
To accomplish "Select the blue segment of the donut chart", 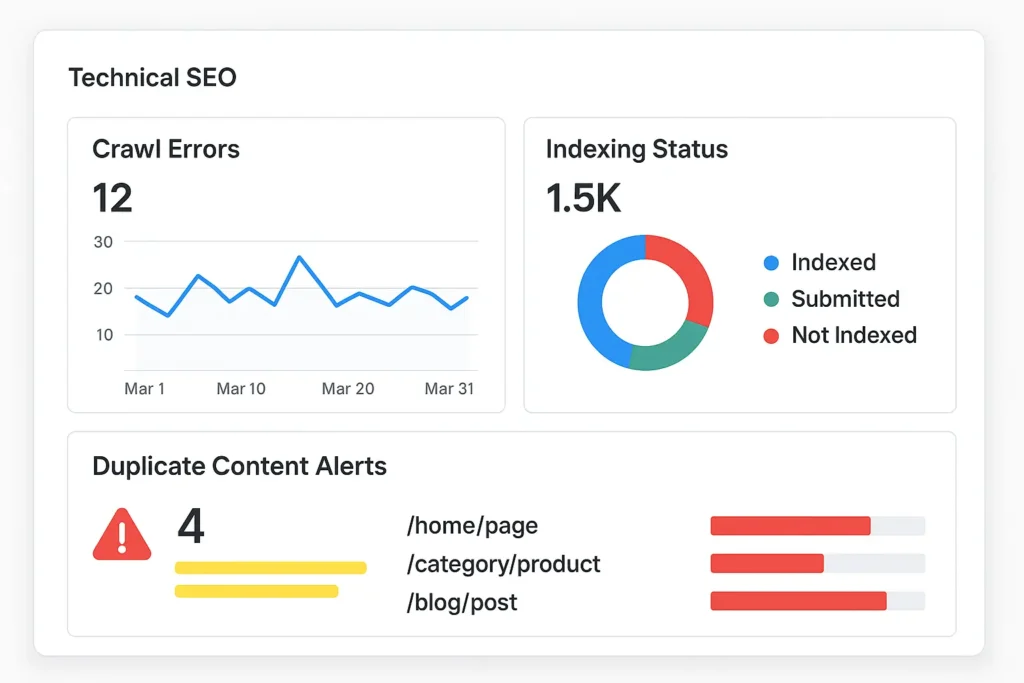I will [597, 300].
